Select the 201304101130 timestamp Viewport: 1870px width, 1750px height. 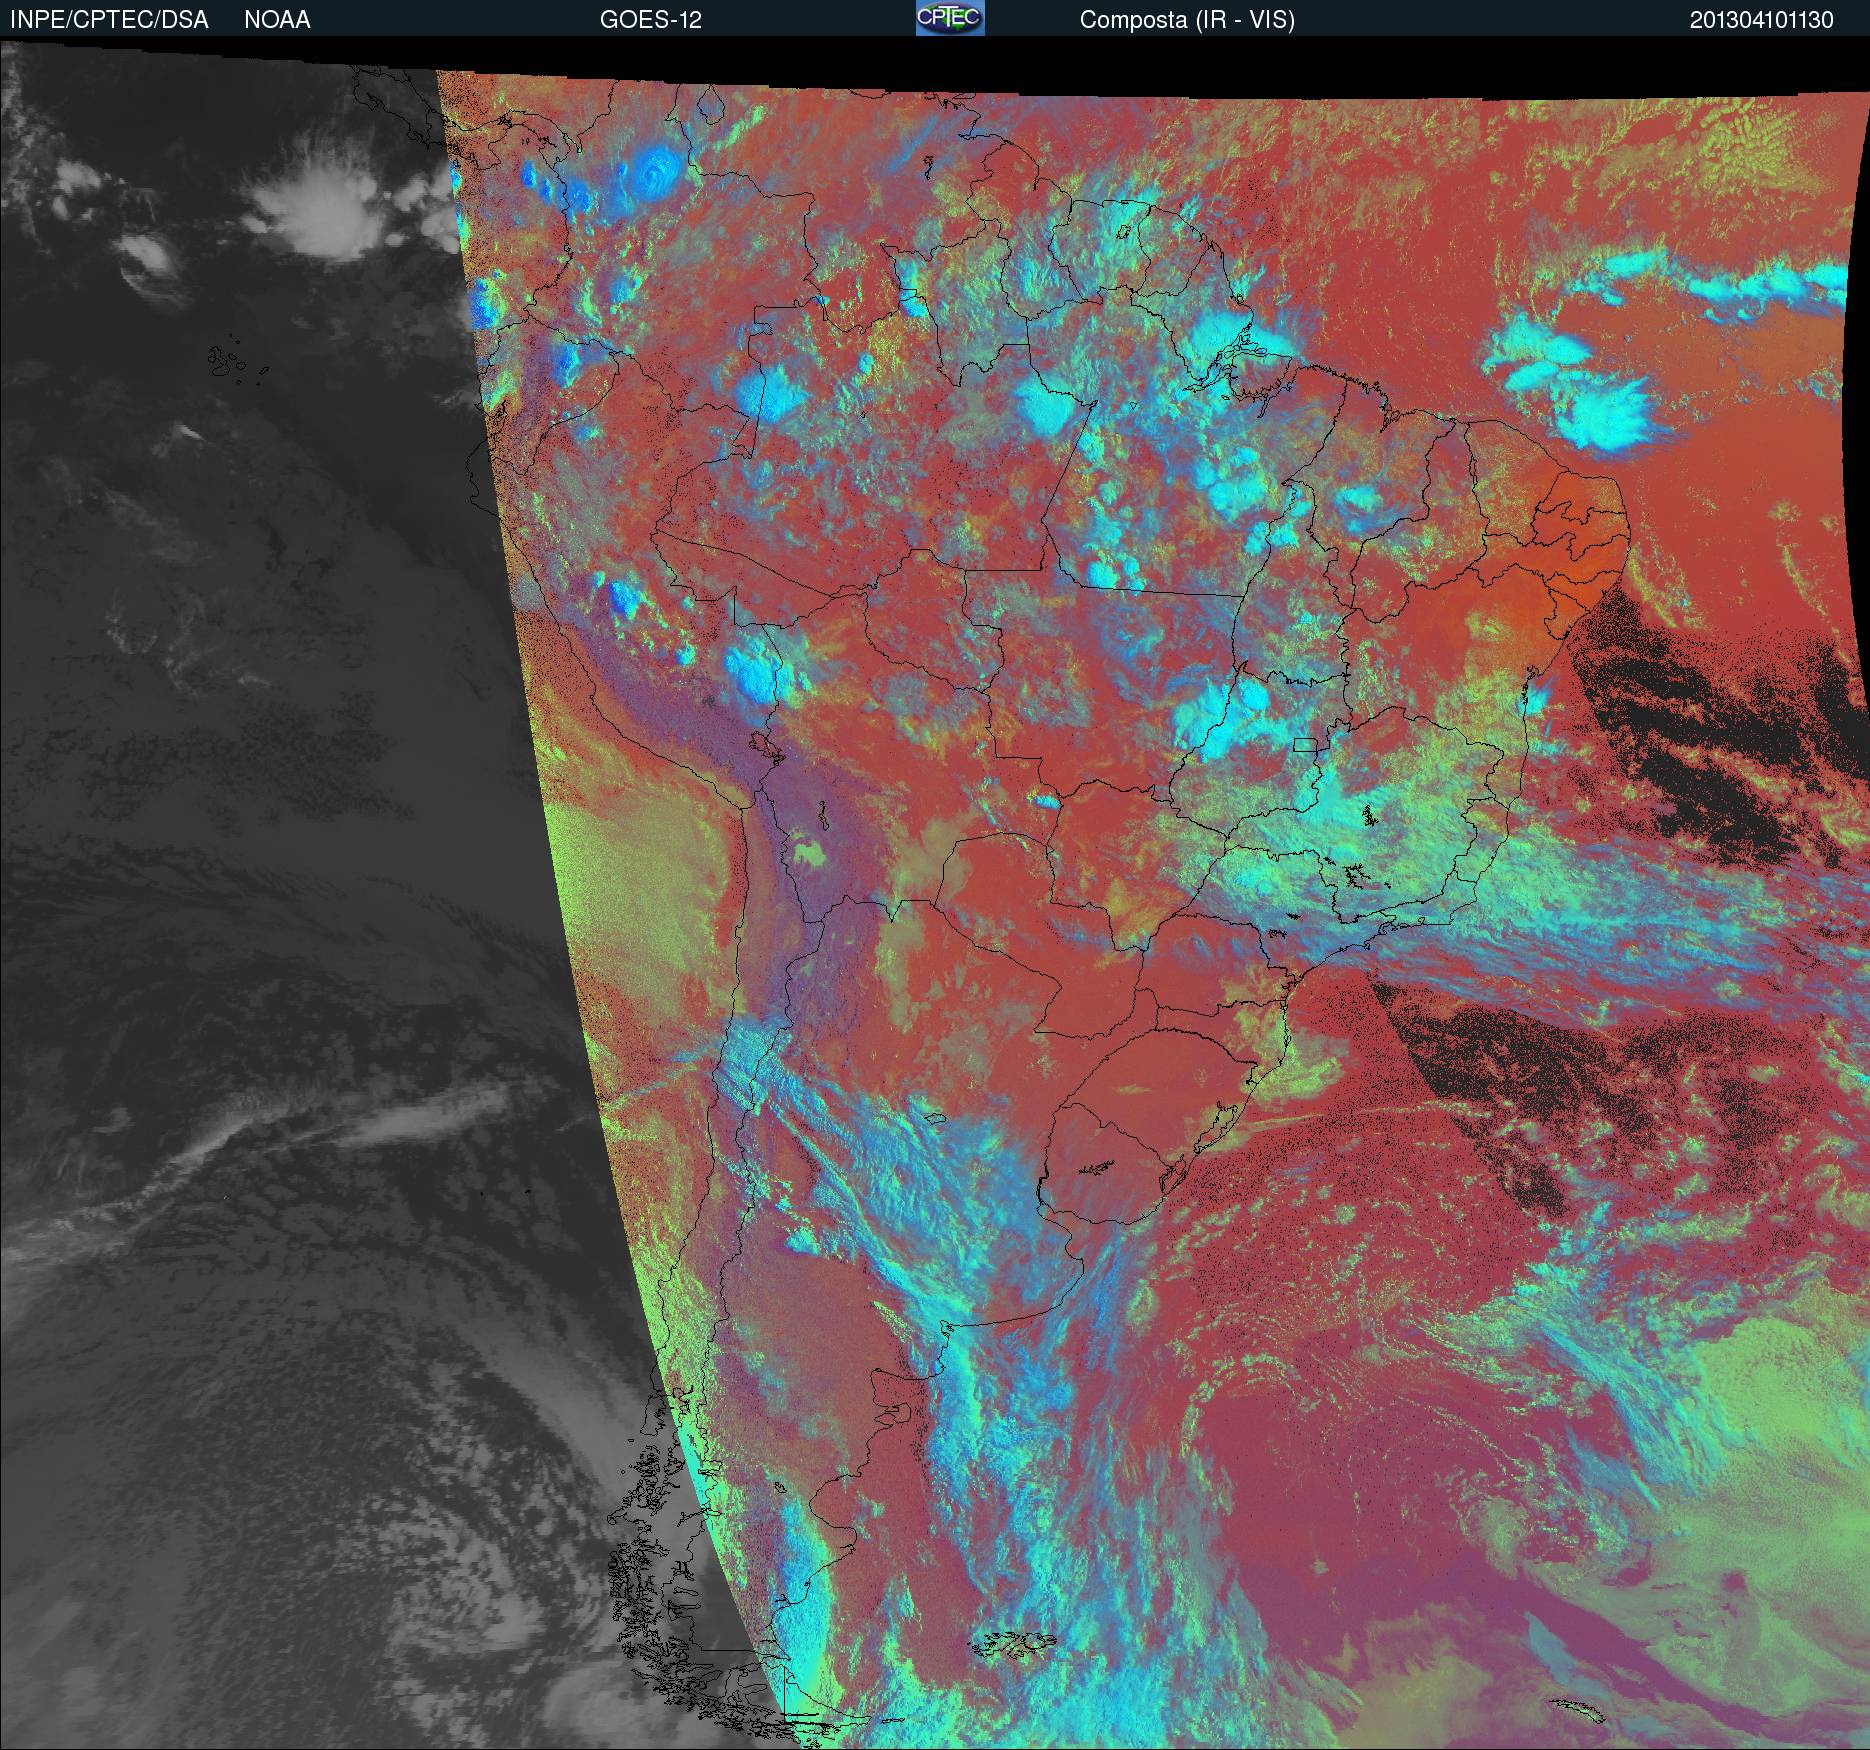(x=1762, y=20)
